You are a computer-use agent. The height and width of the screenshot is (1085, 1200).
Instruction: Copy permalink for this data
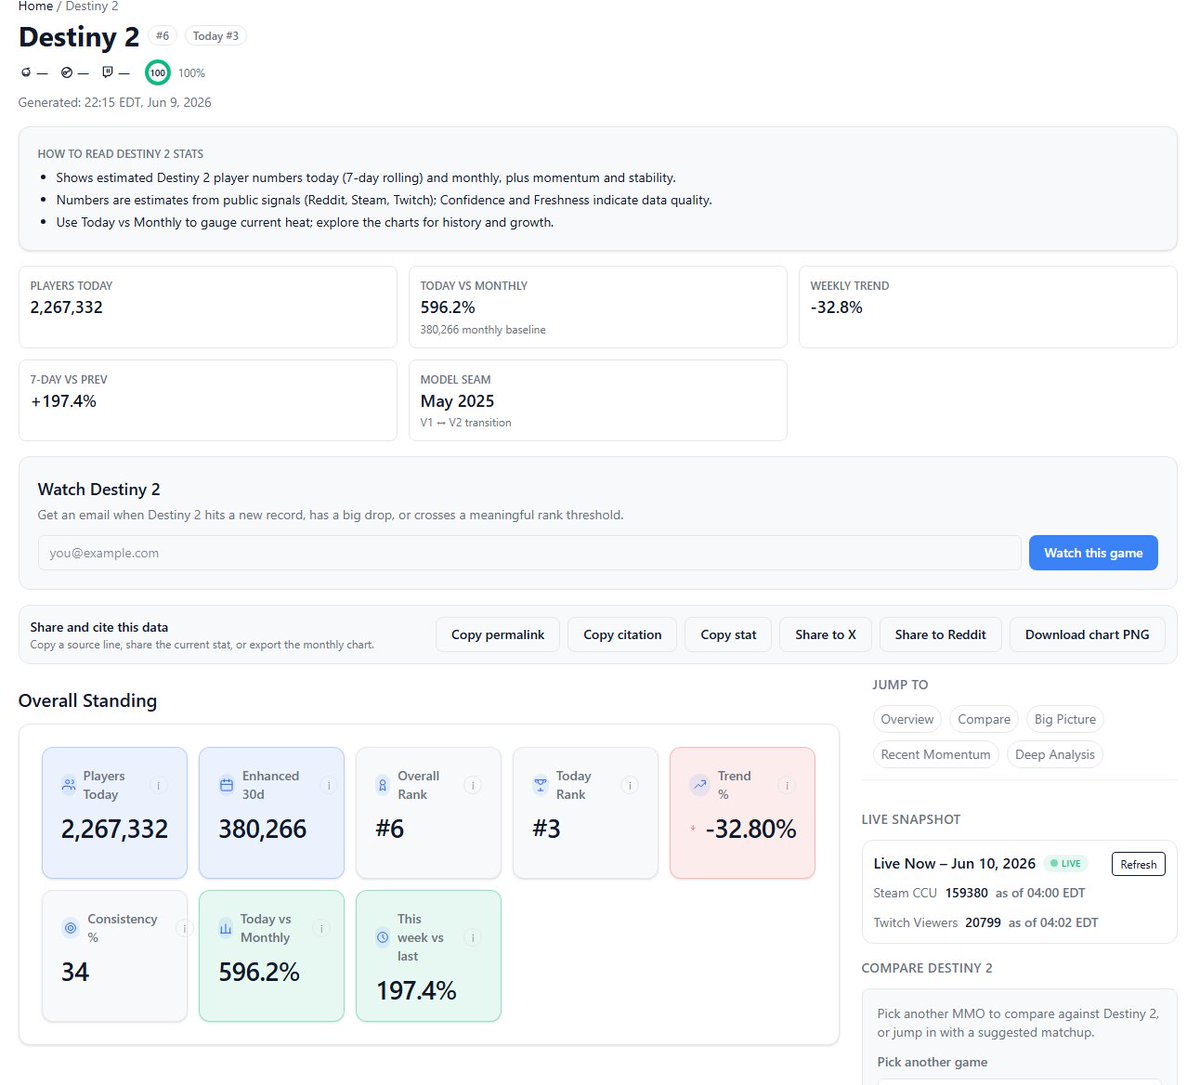(x=498, y=635)
